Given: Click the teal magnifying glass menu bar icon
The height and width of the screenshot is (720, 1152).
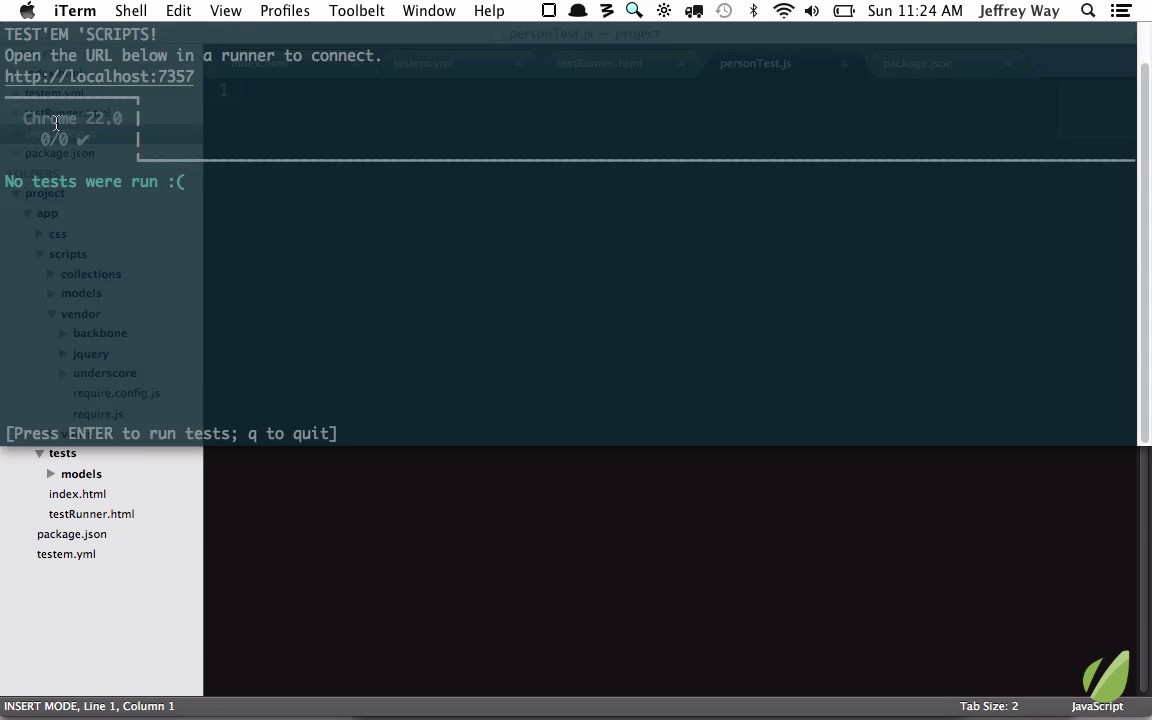Looking at the screenshot, I should click(x=634, y=10).
